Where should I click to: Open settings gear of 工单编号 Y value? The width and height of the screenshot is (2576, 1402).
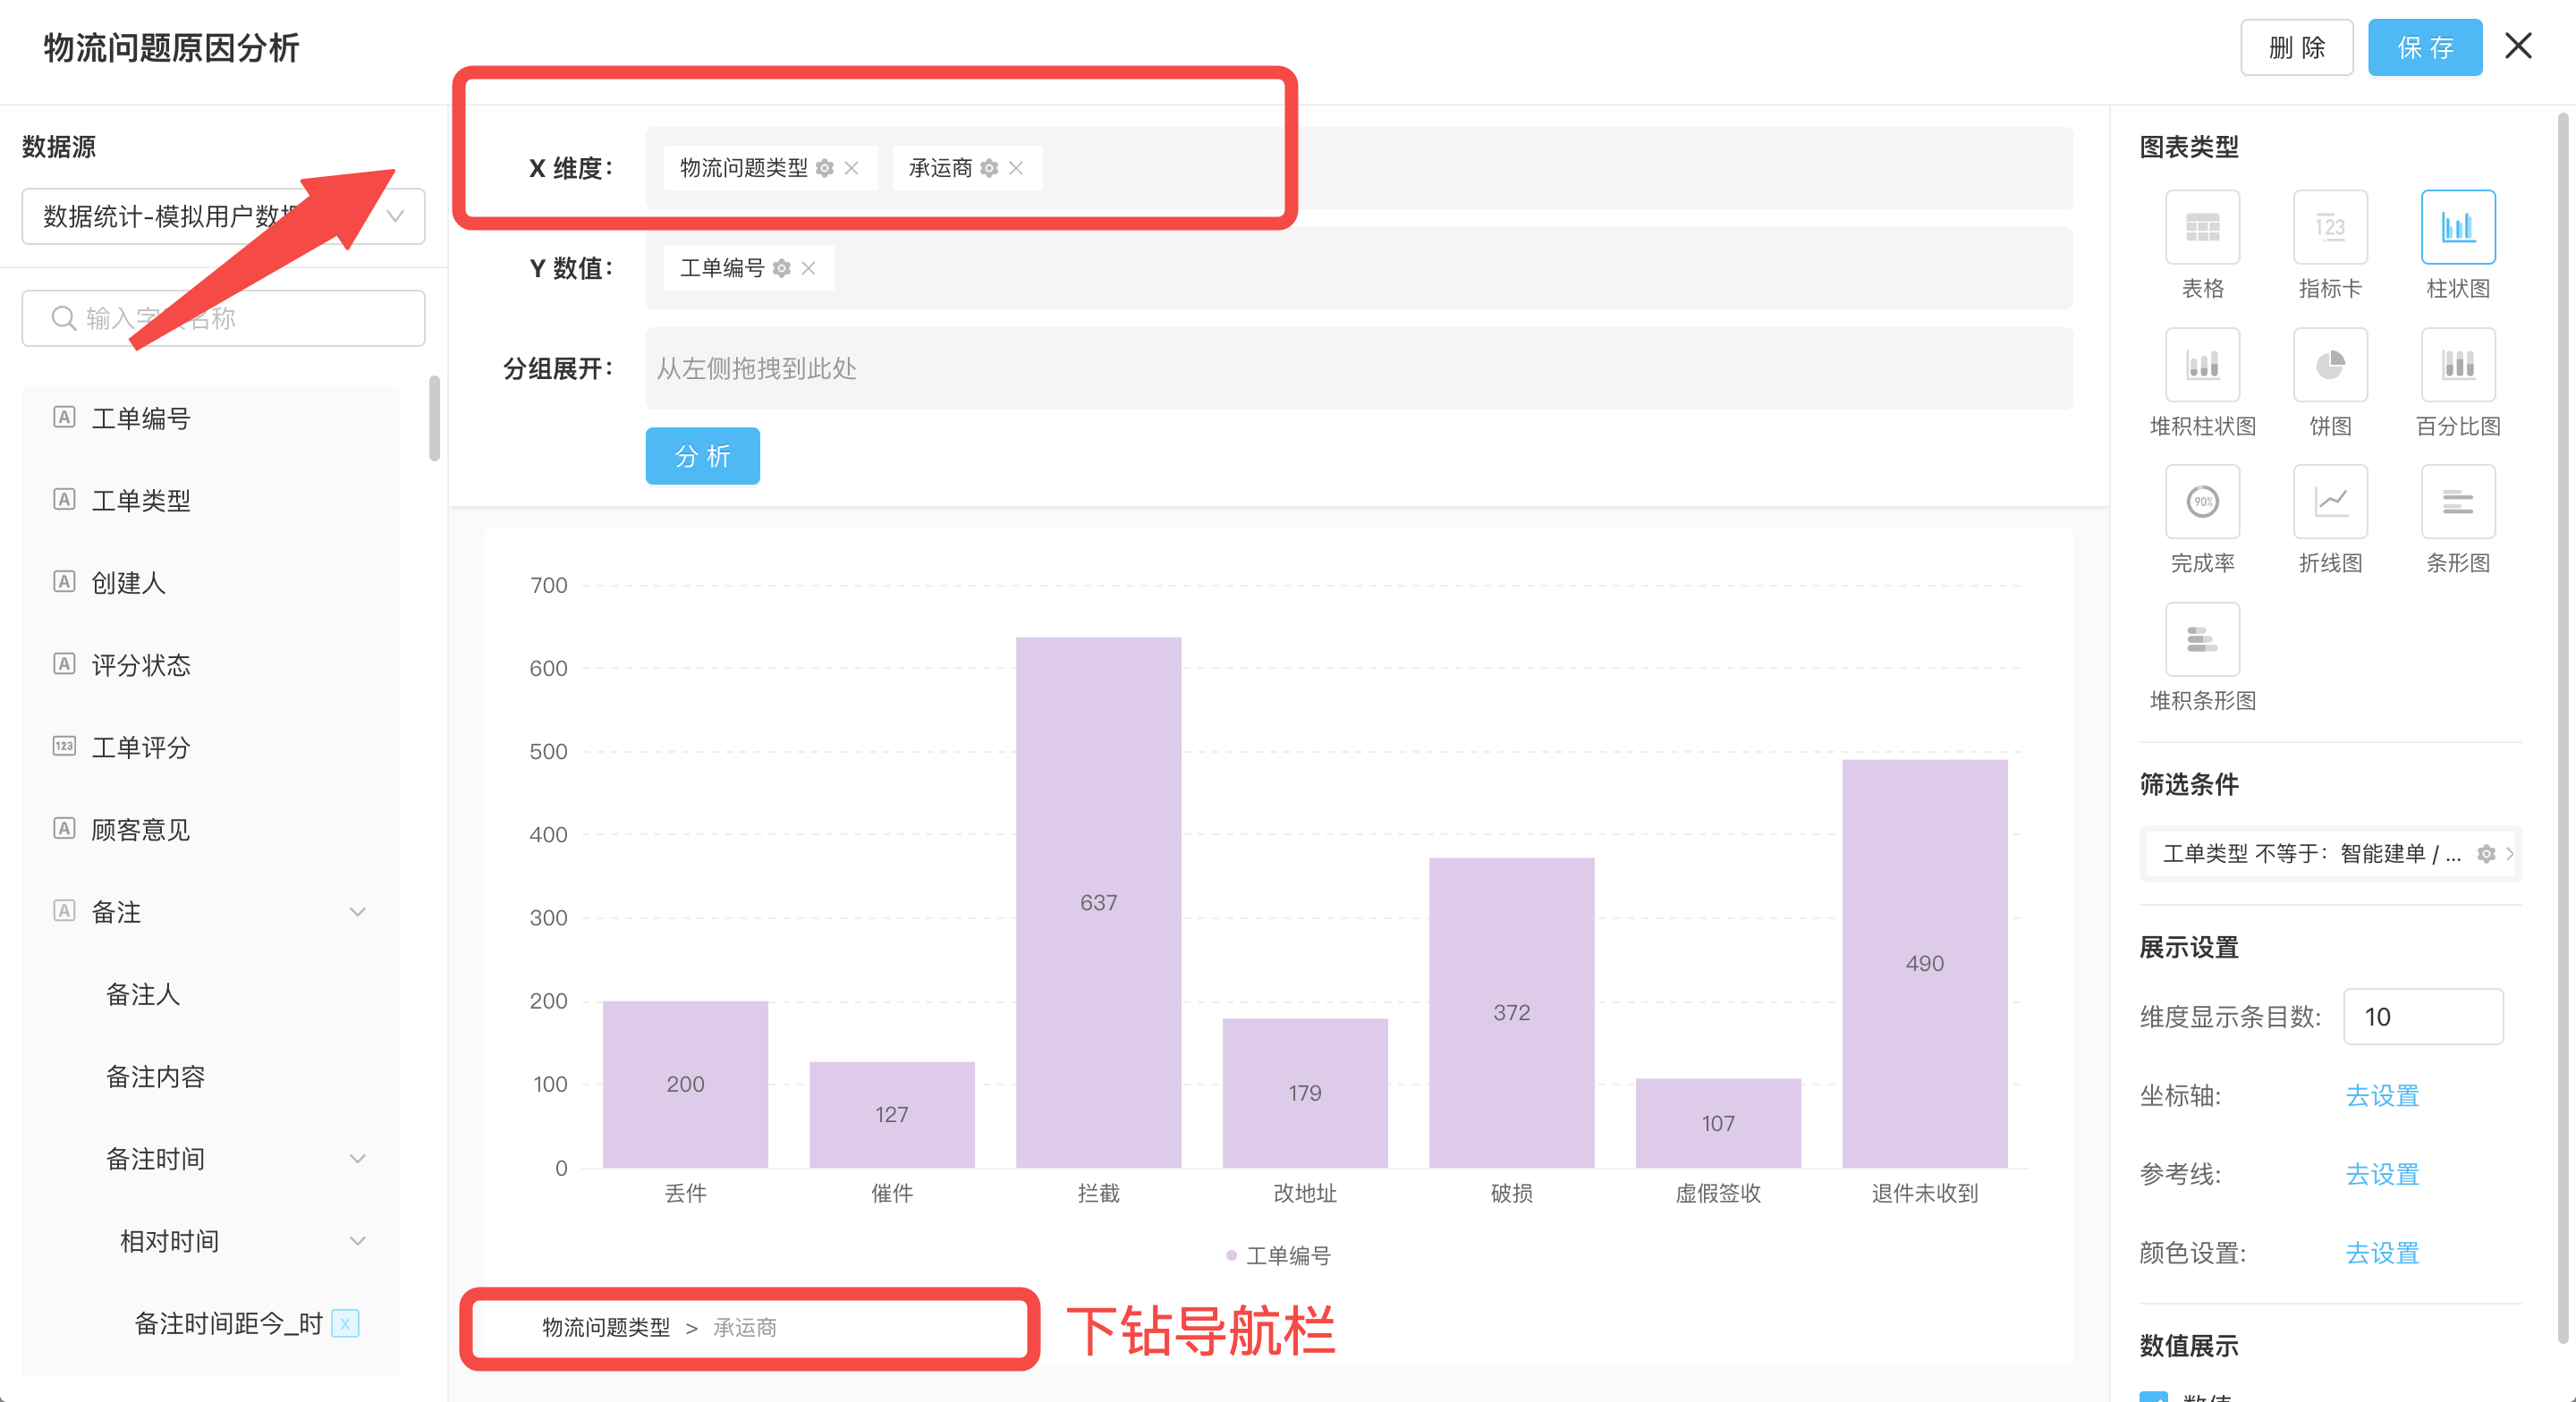782,268
